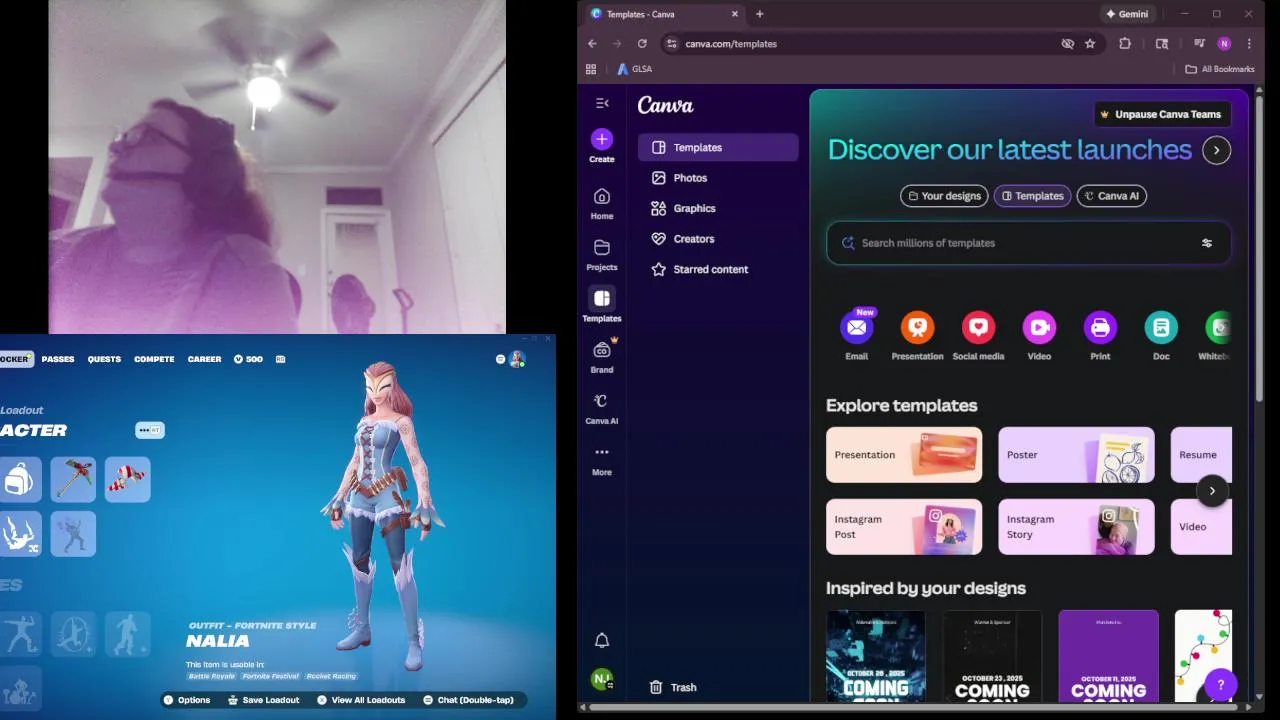The image size is (1280, 720).
Task: Select Canva AI filter chip
Action: click(x=1111, y=196)
